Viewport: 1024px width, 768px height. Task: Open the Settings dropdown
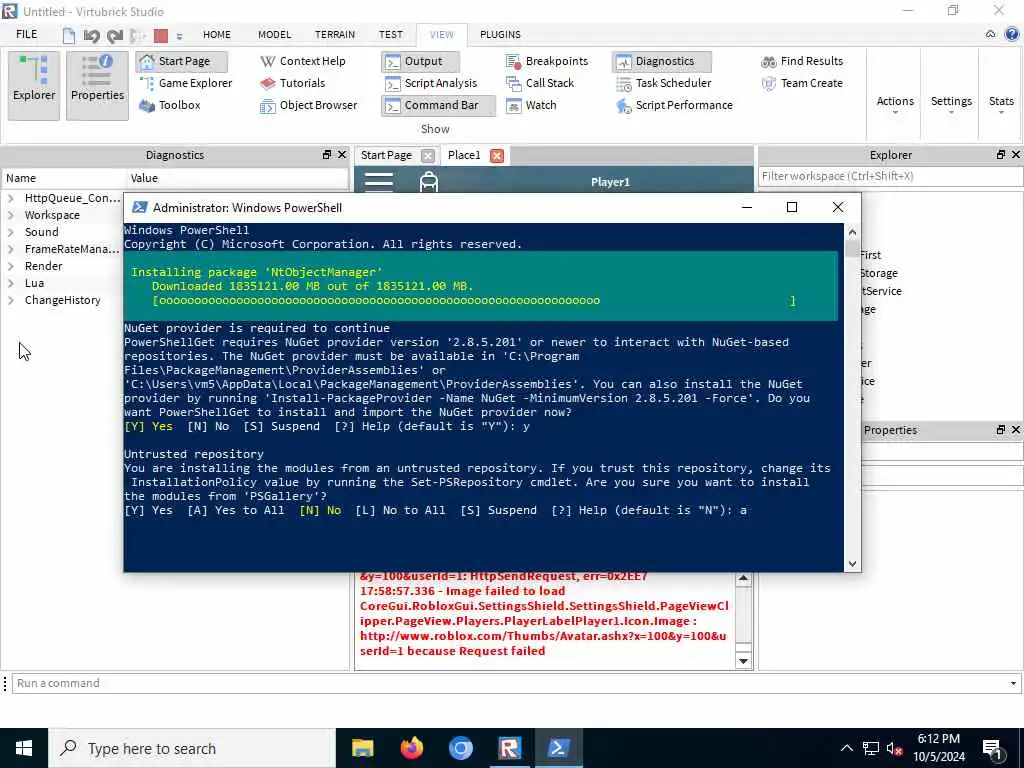coord(951,104)
